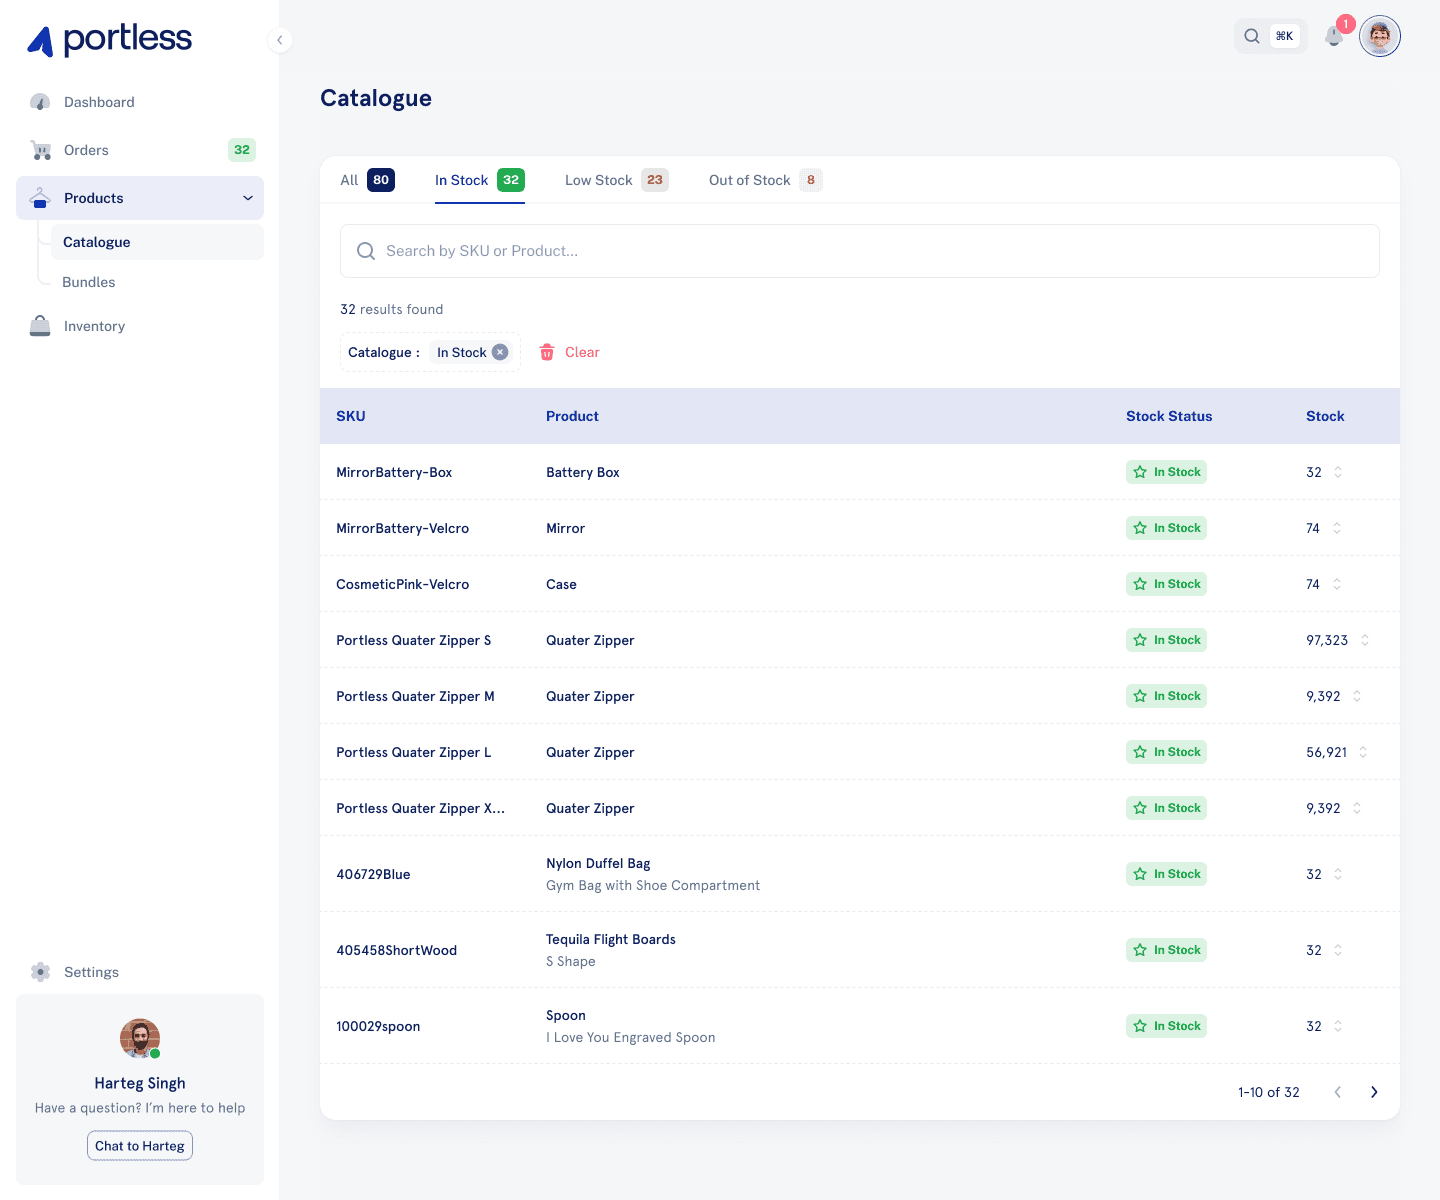Adjust stock stepper for Quater Zipper L
Viewport: 1440px width, 1200px height.
coord(1363,752)
